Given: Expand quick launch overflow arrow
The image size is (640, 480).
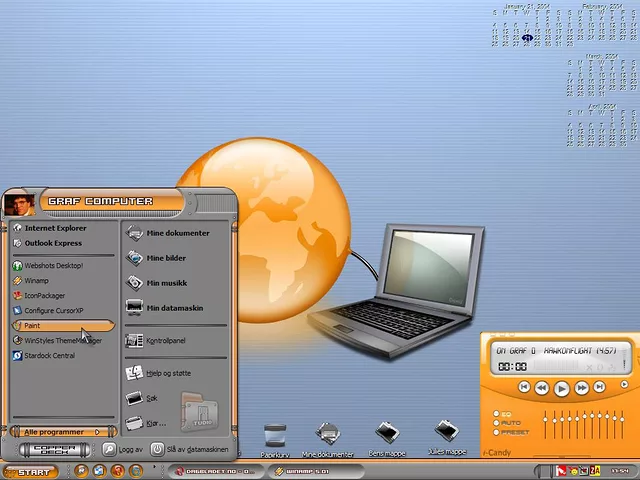Looking at the screenshot, I should point(154,467).
